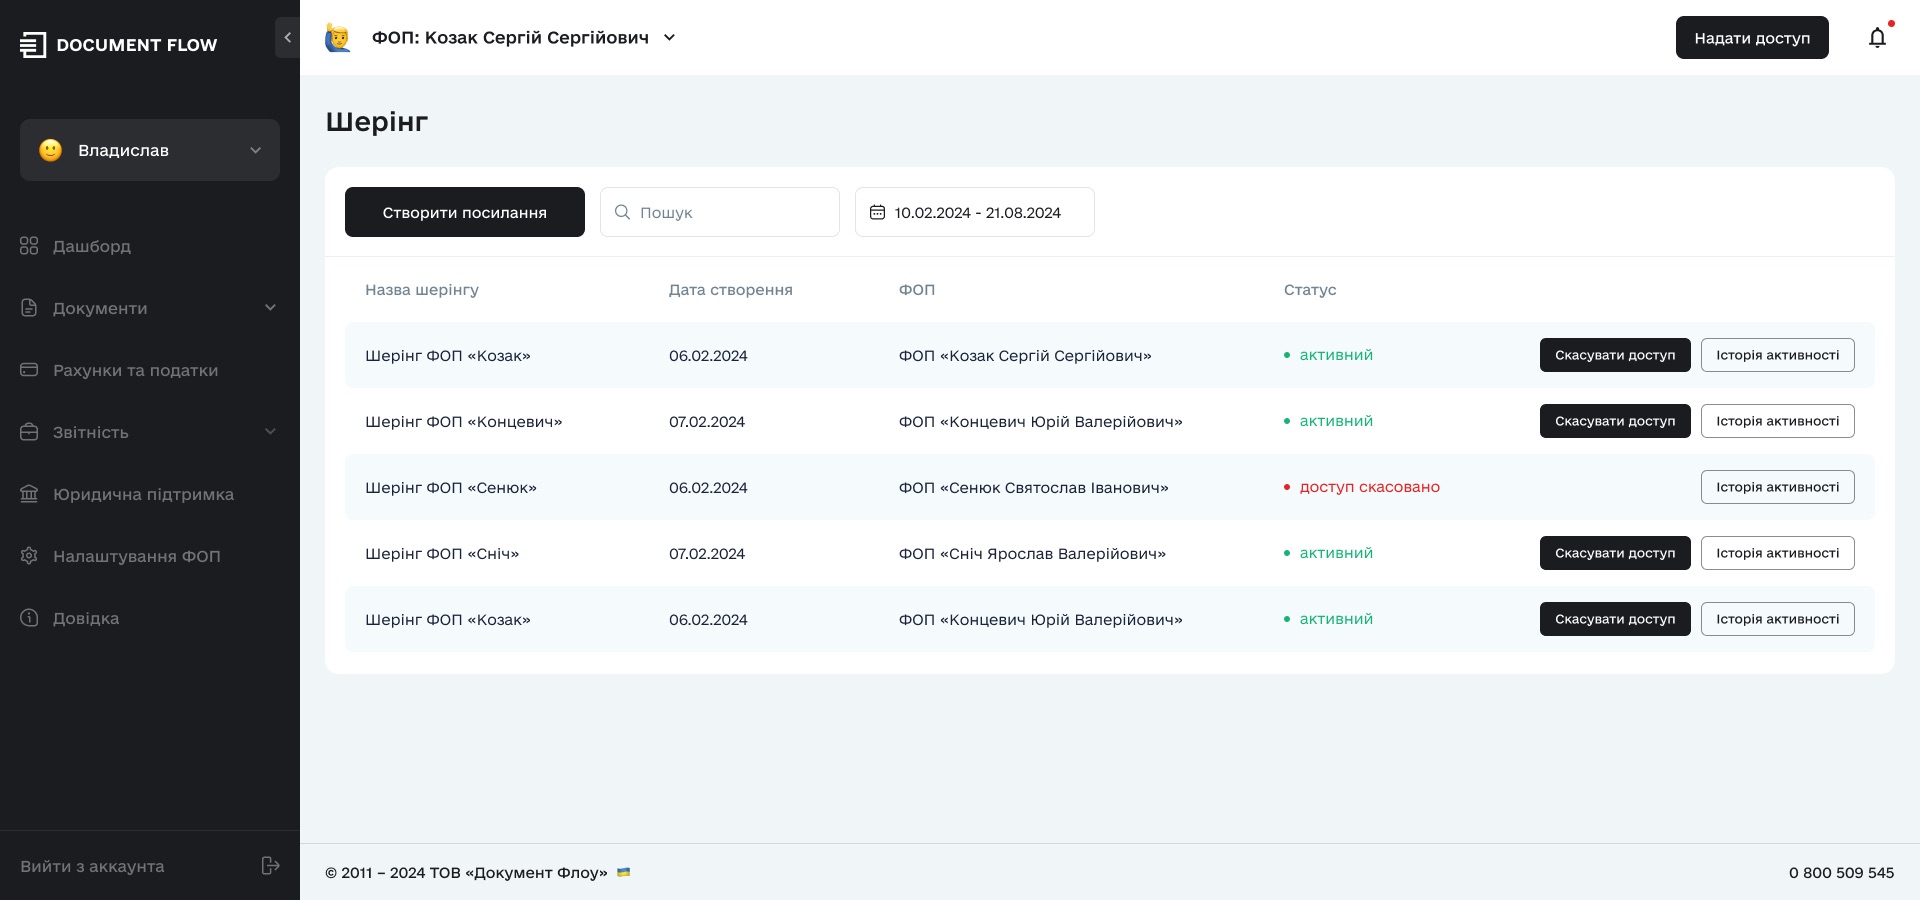Image resolution: width=1920 pixels, height=900 pixels.
Task: Open Документи menu item
Action: click(100, 308)
